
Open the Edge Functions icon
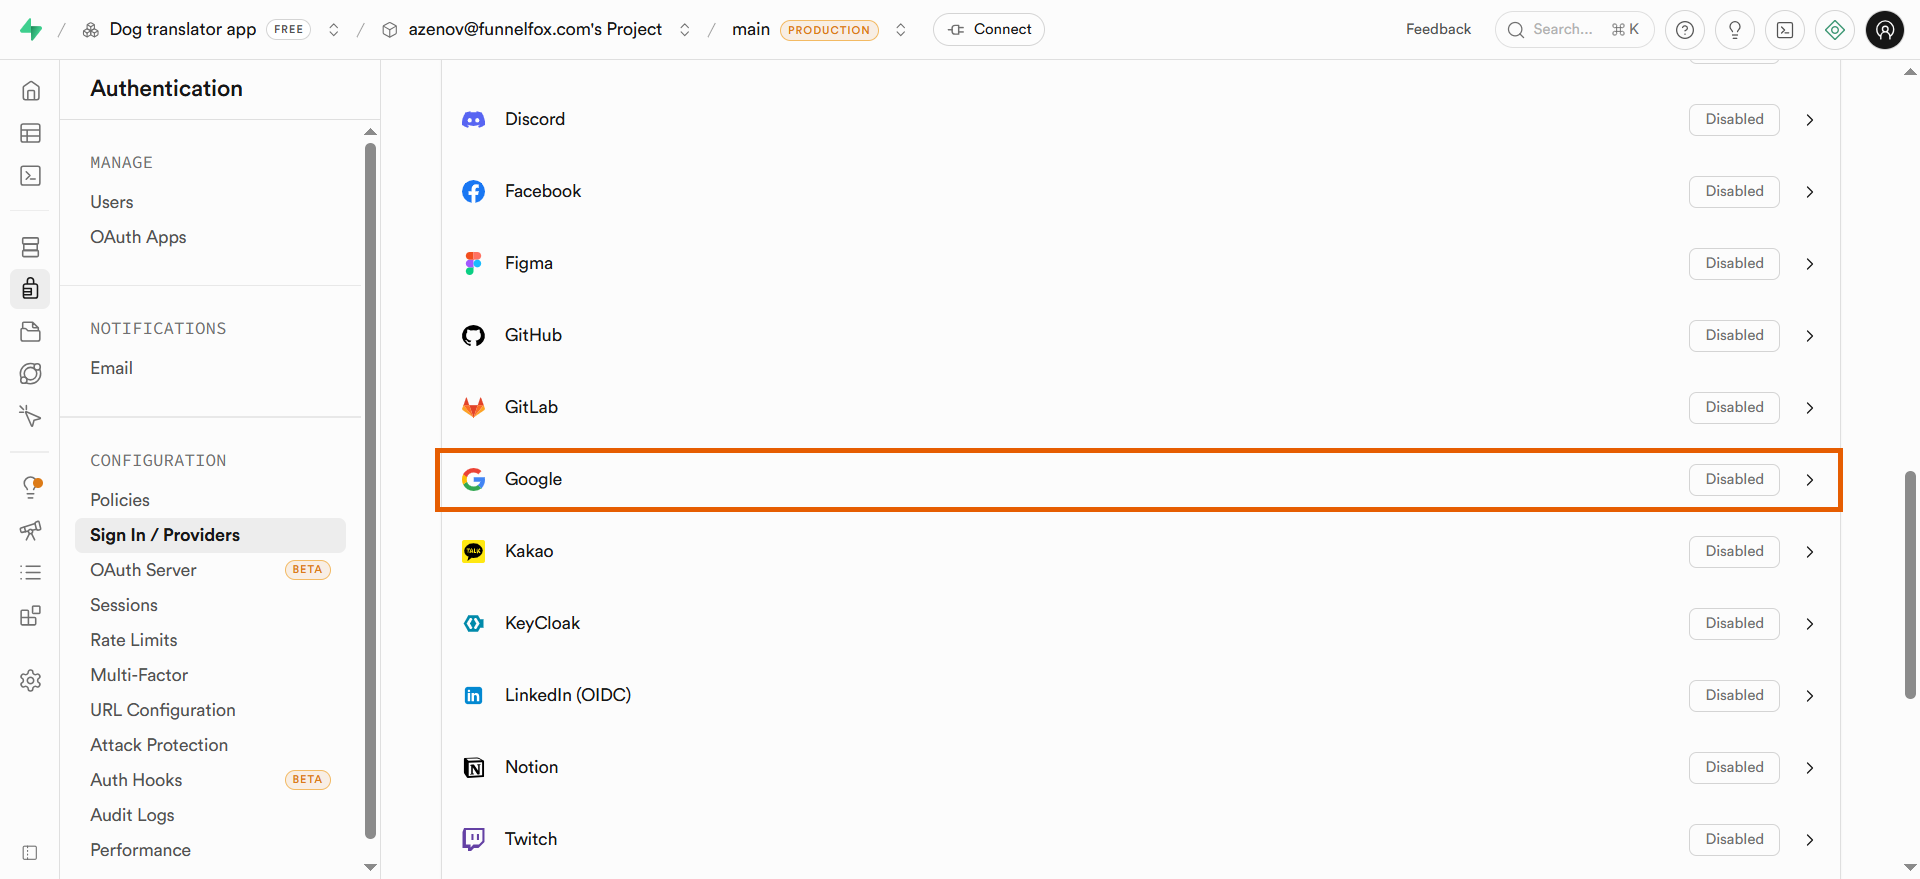click(31, 373)
